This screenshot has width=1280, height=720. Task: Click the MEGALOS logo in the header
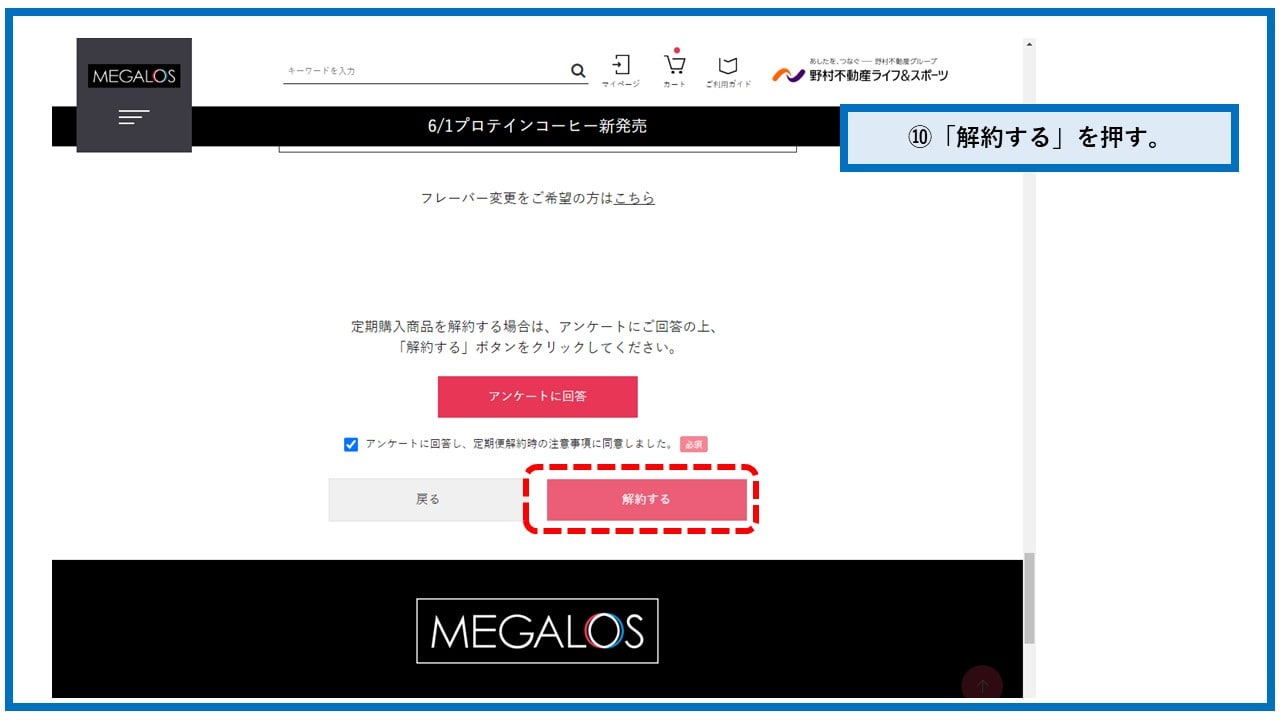tap(134, 76)
